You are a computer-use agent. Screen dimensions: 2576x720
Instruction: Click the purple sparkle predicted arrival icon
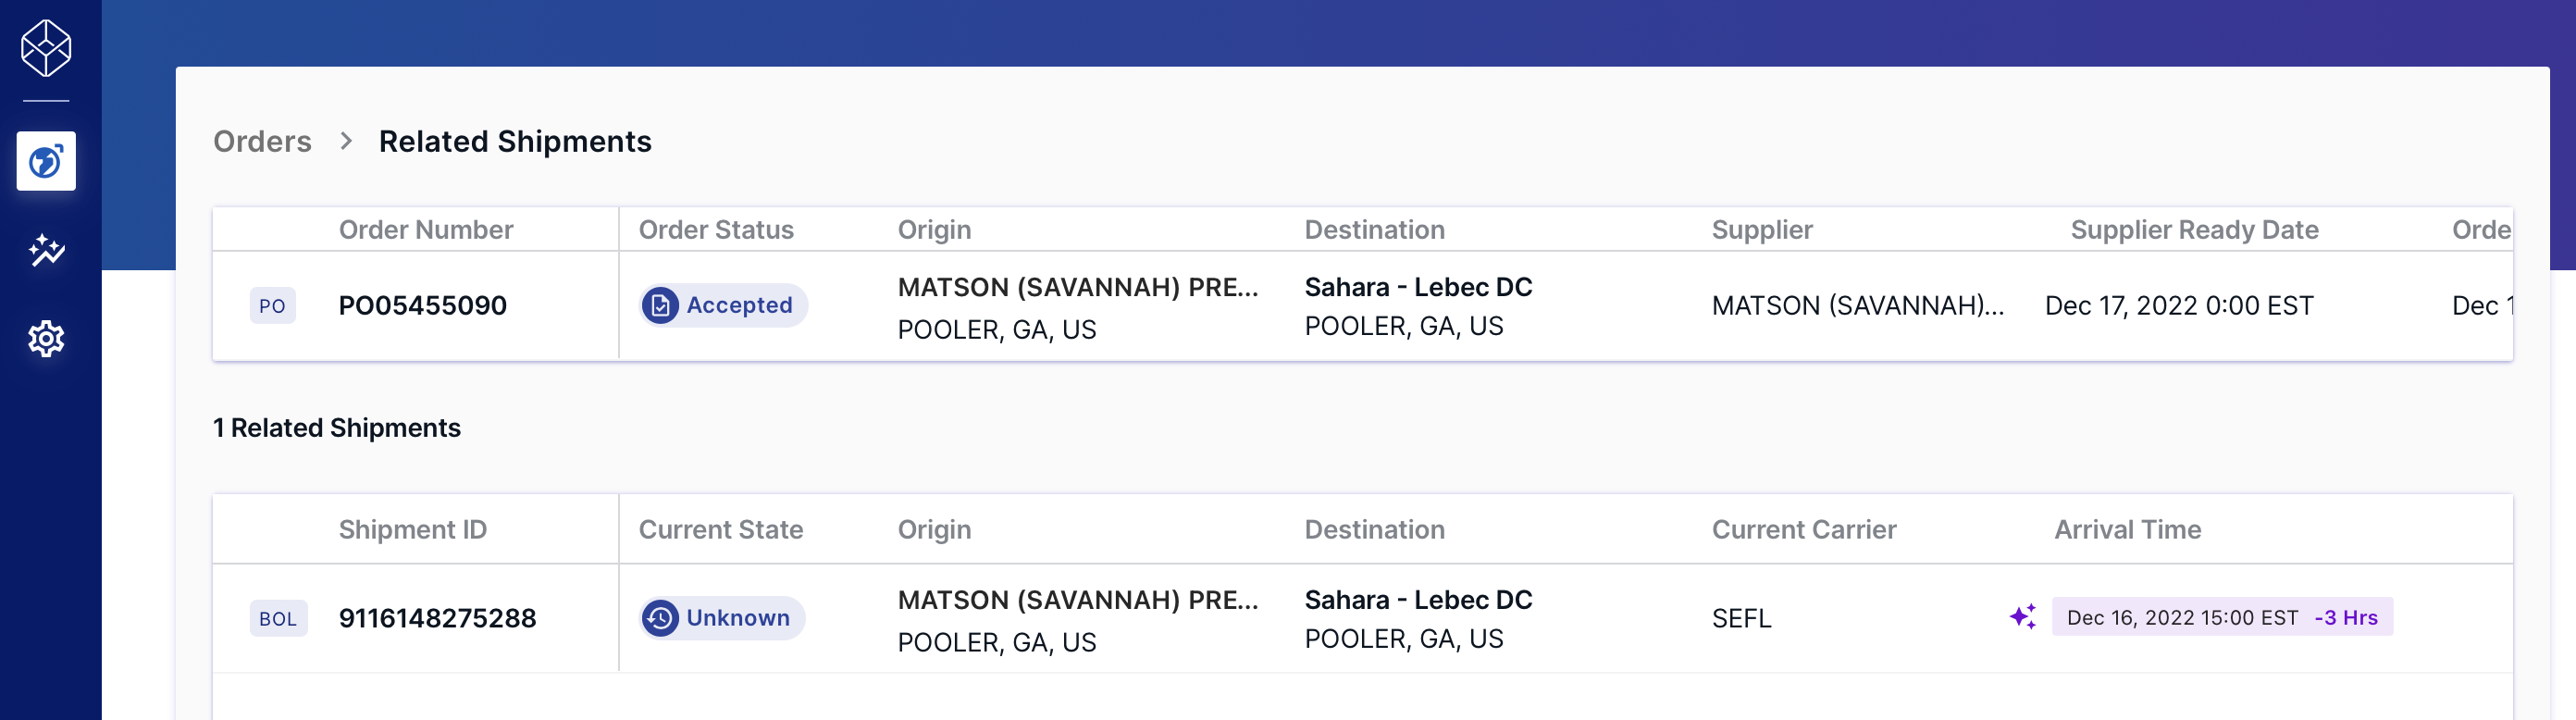point(2023,617)
